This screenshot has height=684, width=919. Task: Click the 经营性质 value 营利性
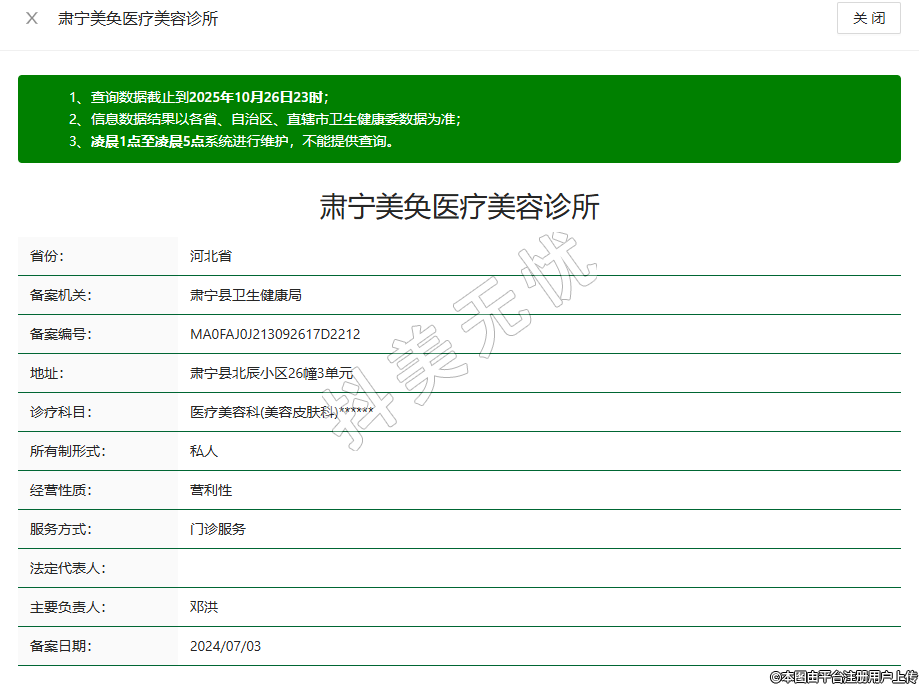click(211, 490)
